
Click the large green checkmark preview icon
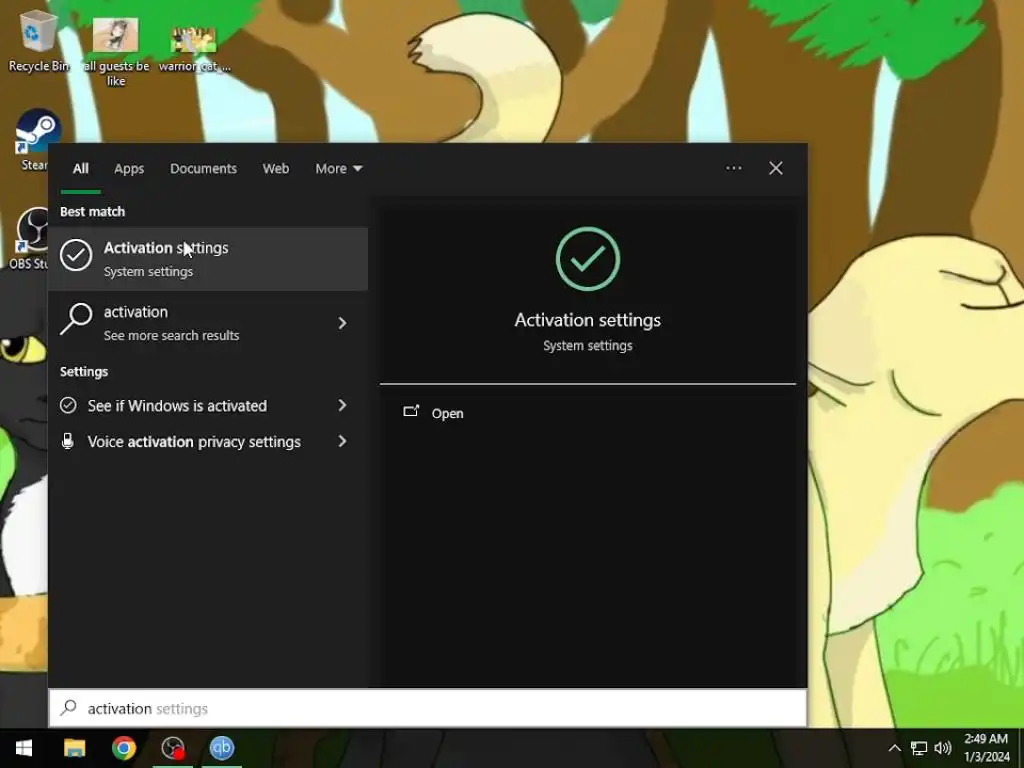pyautogui.click(x=588, y=259)
